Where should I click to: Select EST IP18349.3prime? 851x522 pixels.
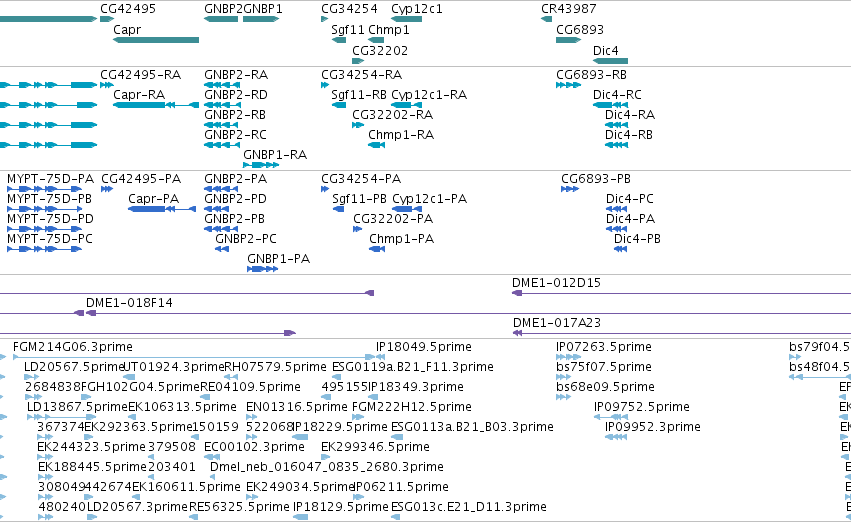[x=416, y=387]
